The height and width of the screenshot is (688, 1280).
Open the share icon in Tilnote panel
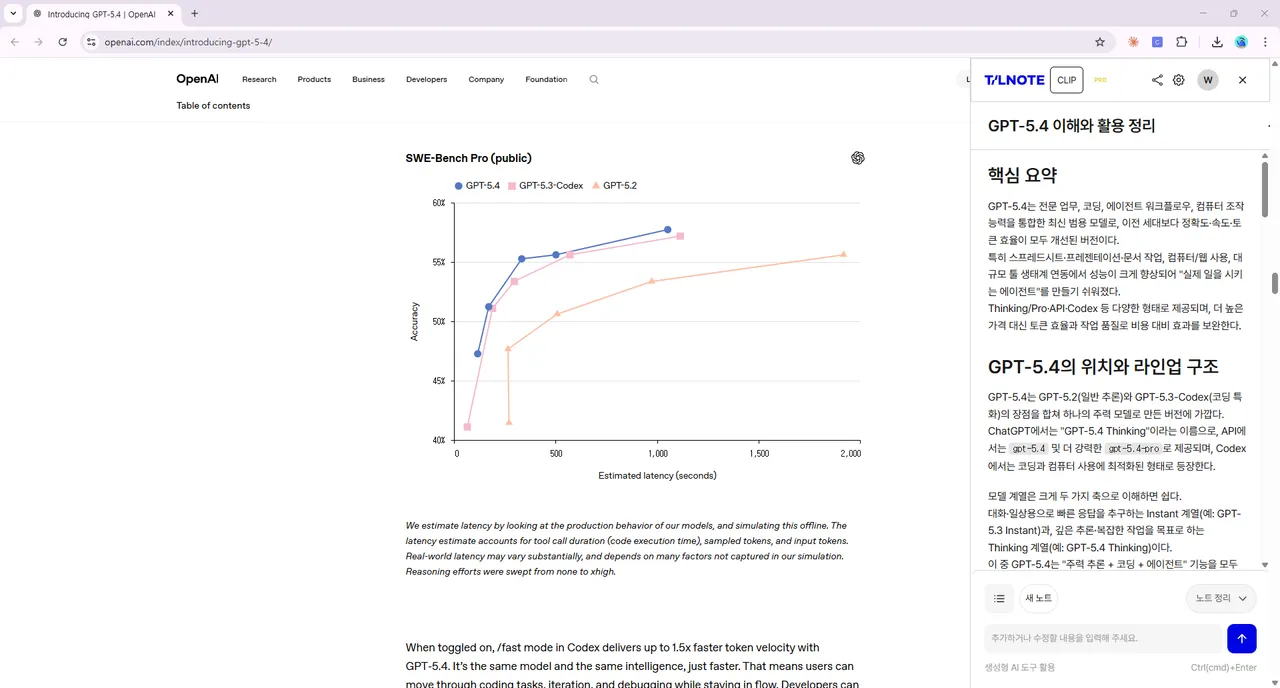pyautogui.click(x=1157, y=80)
